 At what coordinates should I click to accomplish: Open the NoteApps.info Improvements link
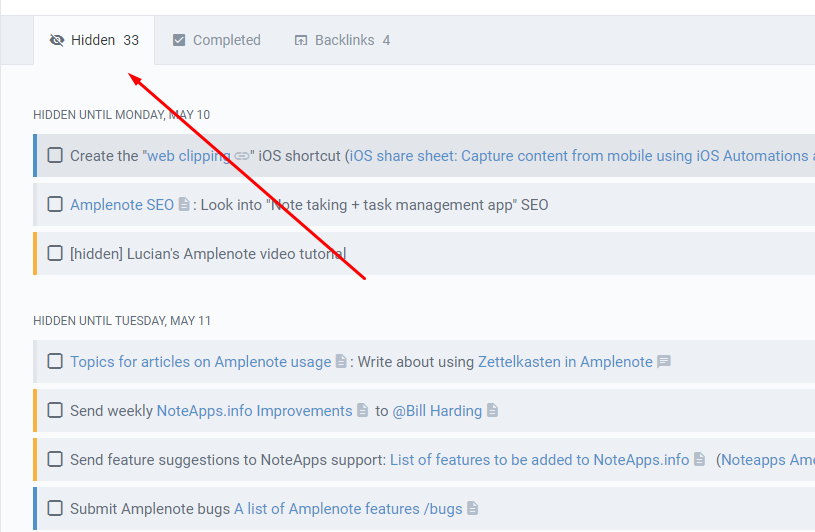pyautogui.click(x=255, y=411)
